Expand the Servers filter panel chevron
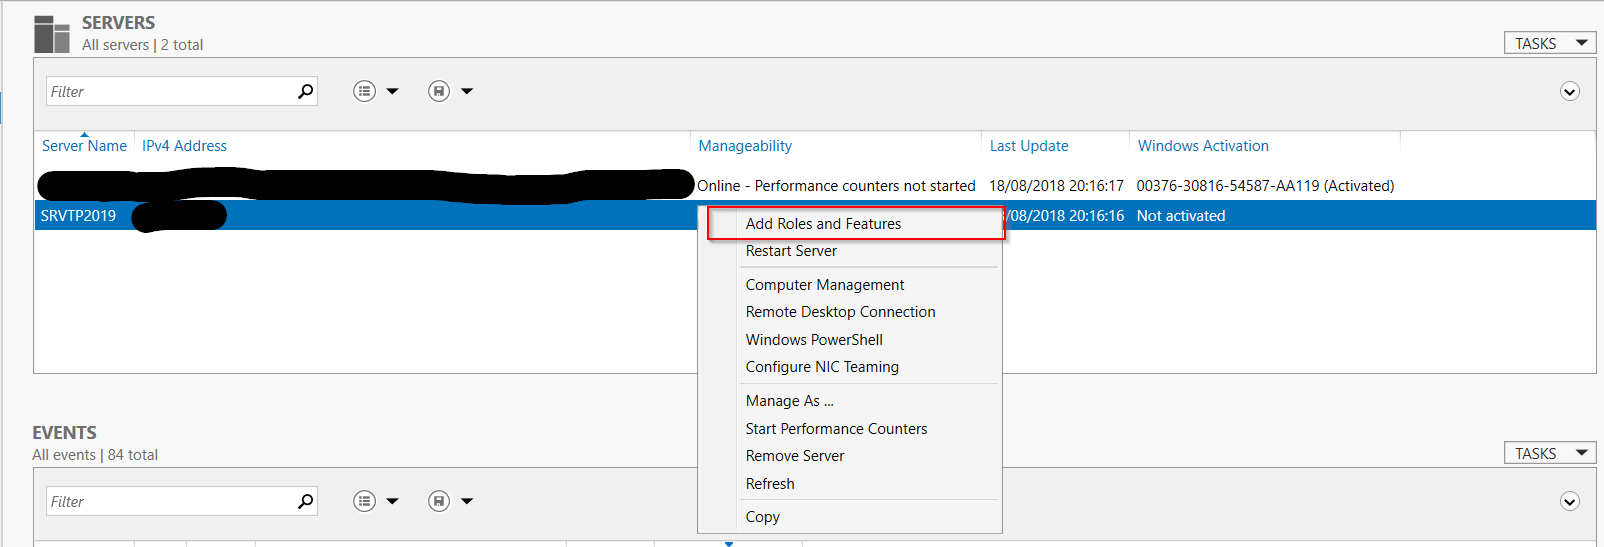1604x547 pixels. coord(1570,92)
